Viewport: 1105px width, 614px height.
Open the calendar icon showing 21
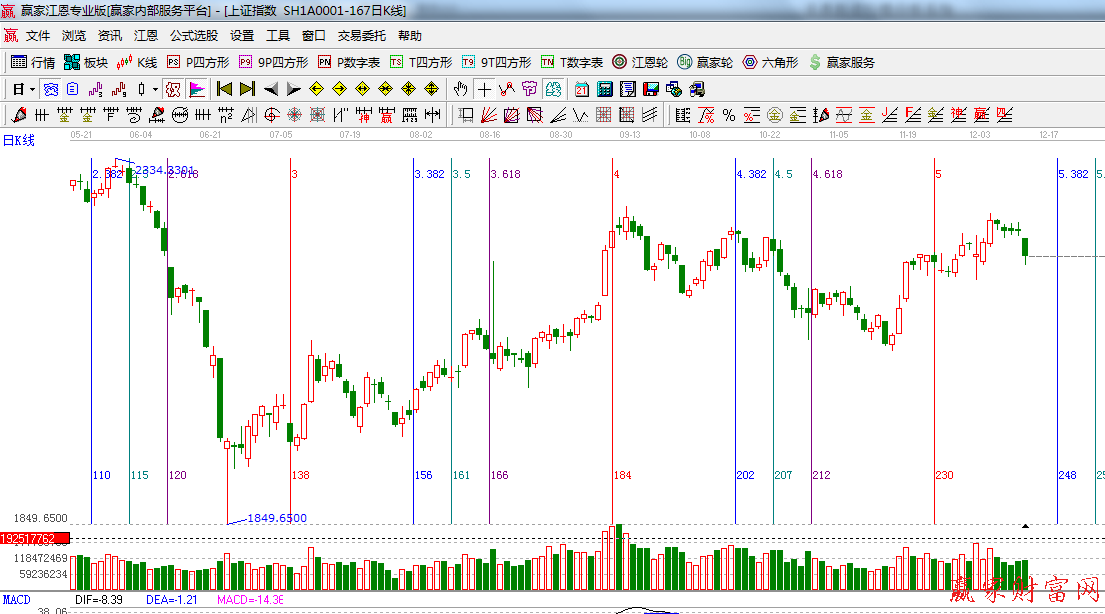[x=581, y=89]
